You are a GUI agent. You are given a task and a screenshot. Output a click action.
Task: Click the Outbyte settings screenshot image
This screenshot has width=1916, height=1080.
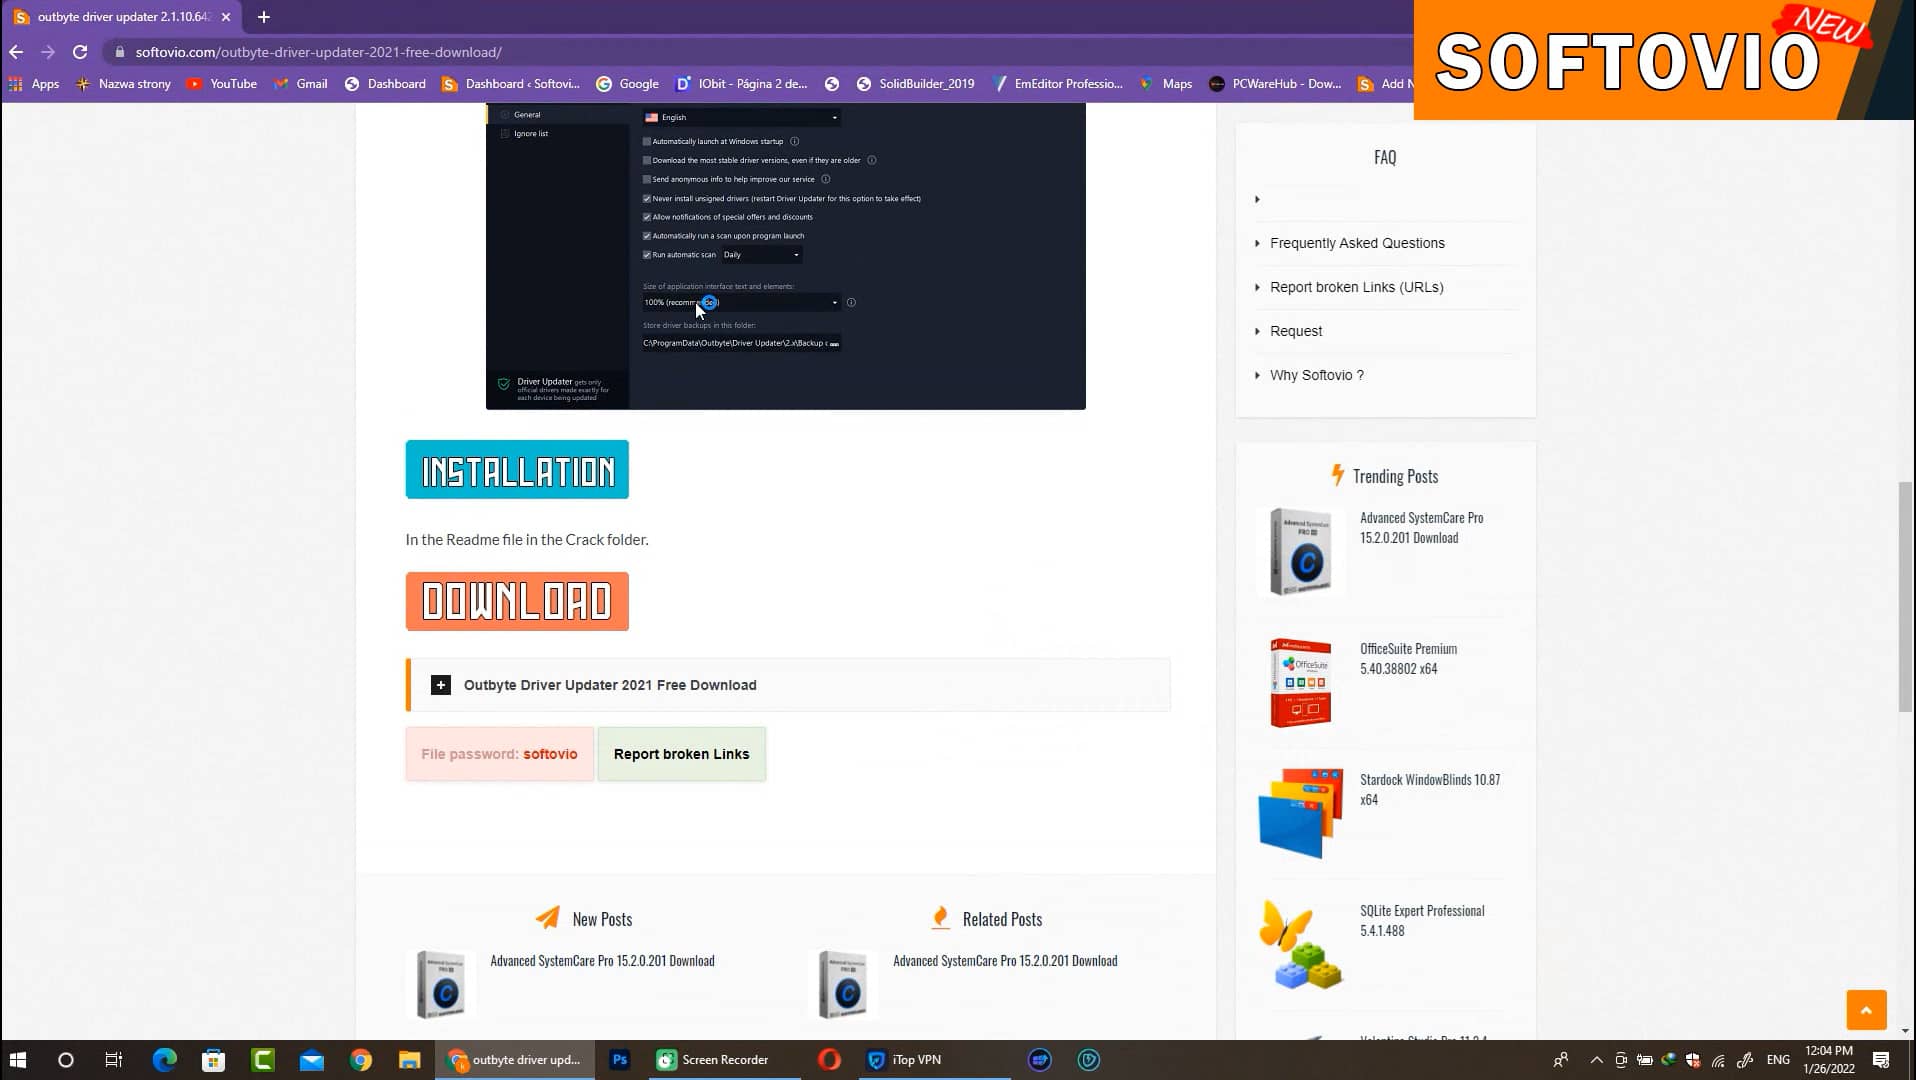click(x=785, y=256)
